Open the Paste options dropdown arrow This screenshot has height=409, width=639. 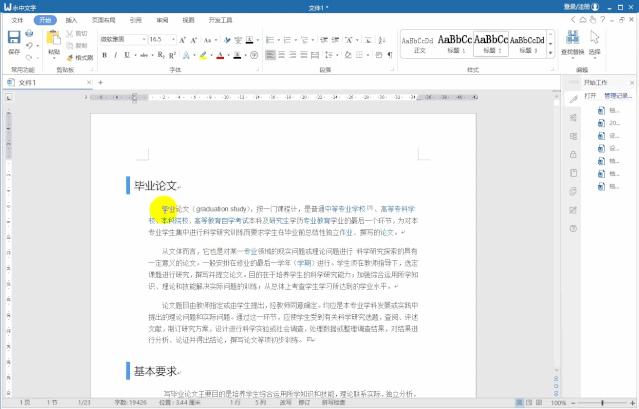pos(54,58)
